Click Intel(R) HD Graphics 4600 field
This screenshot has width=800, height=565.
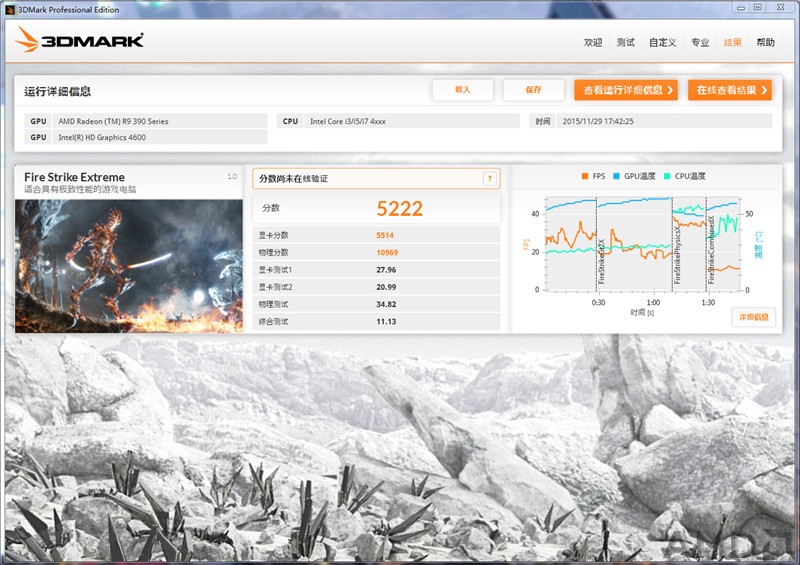160,137
